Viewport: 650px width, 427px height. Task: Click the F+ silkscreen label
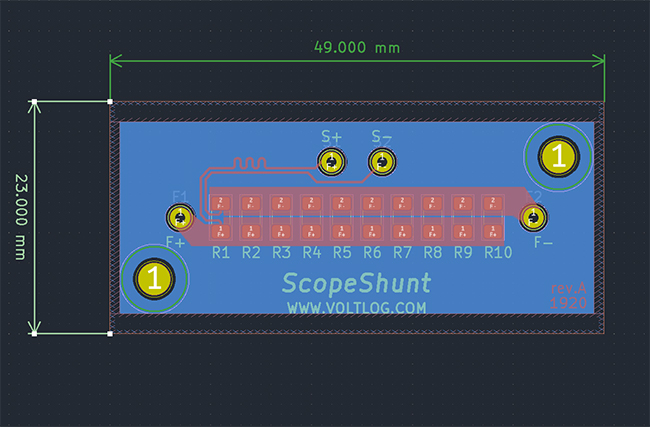coord(175,242)
